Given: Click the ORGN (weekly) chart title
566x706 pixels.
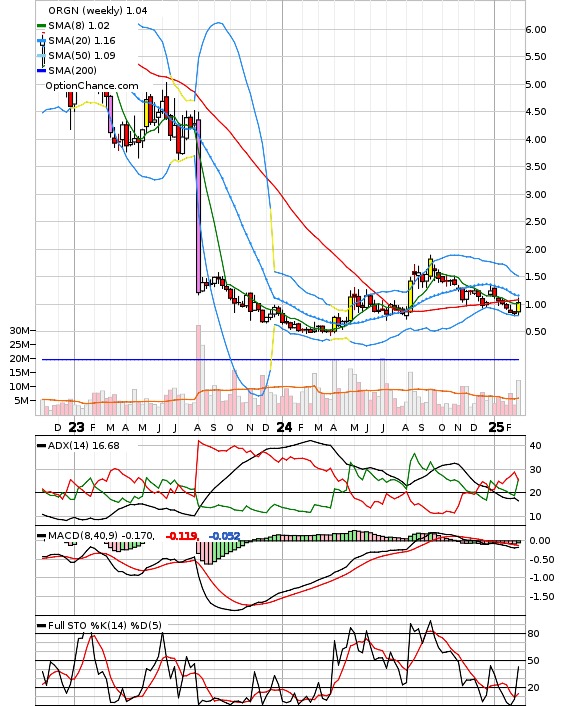Looking at the screenshot, I should (85, 10).
